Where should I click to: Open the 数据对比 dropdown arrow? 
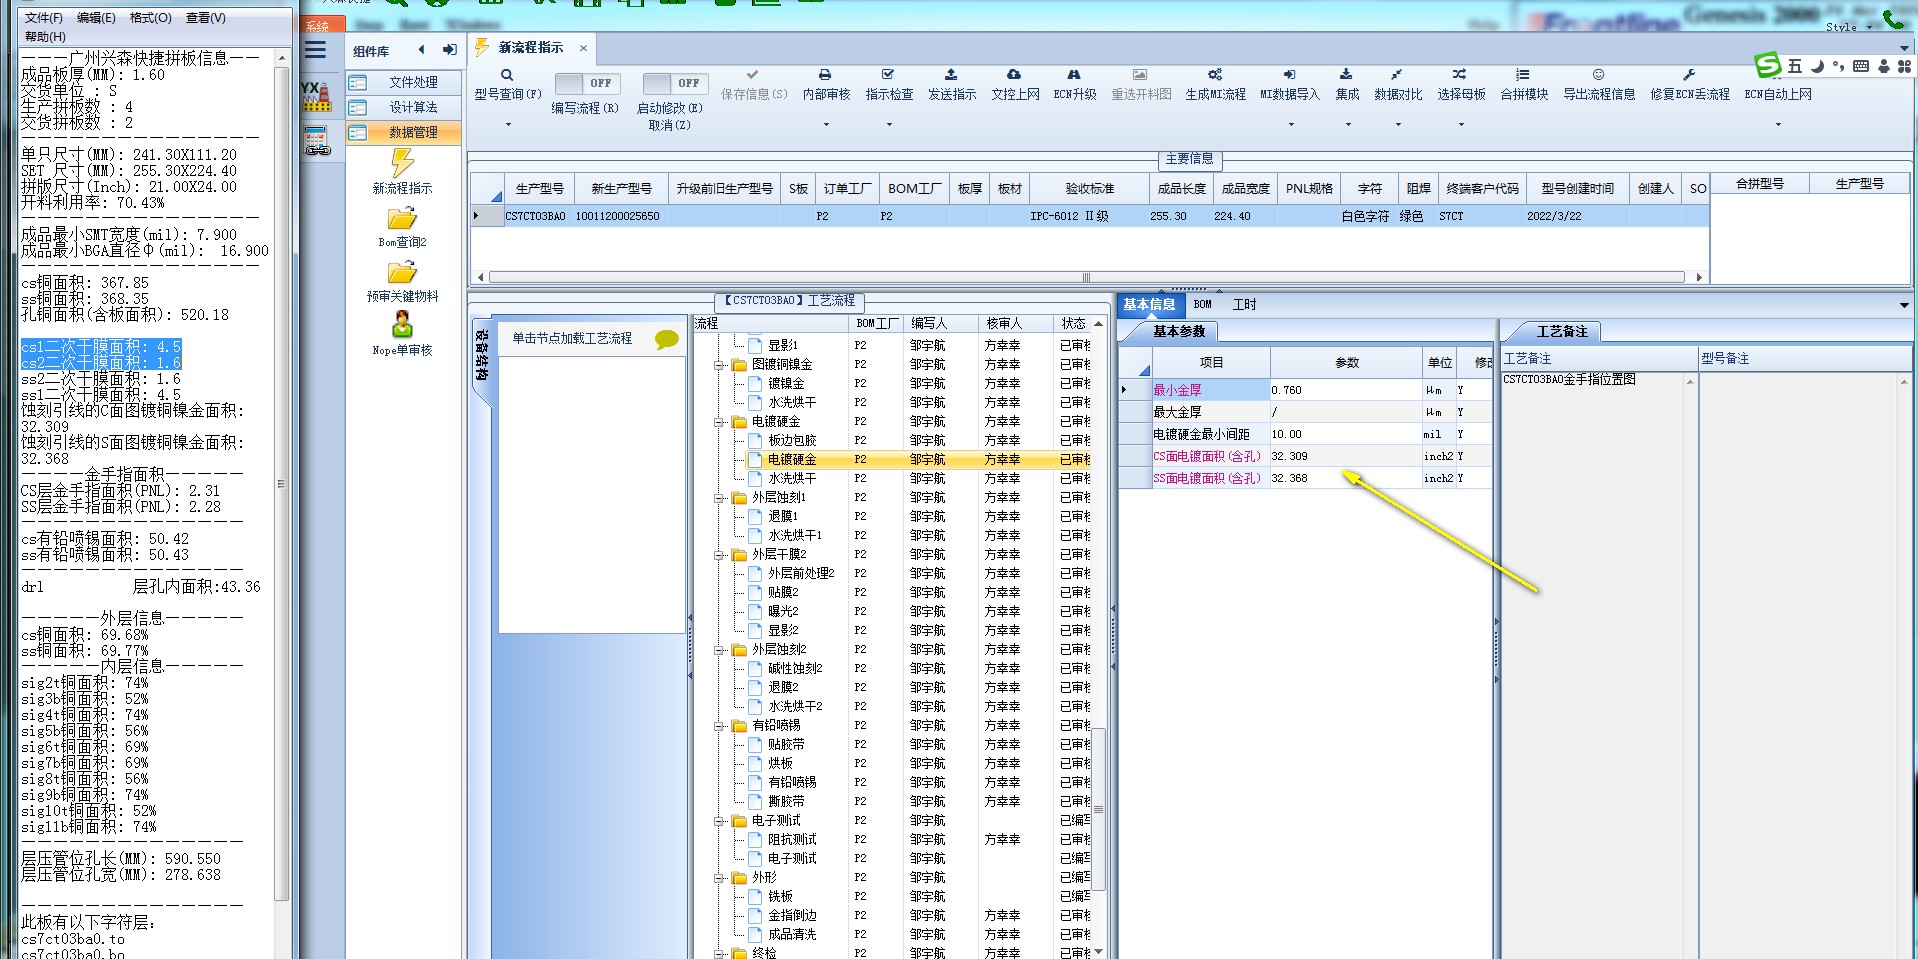pyautogui.click(x=1398, y=125)
